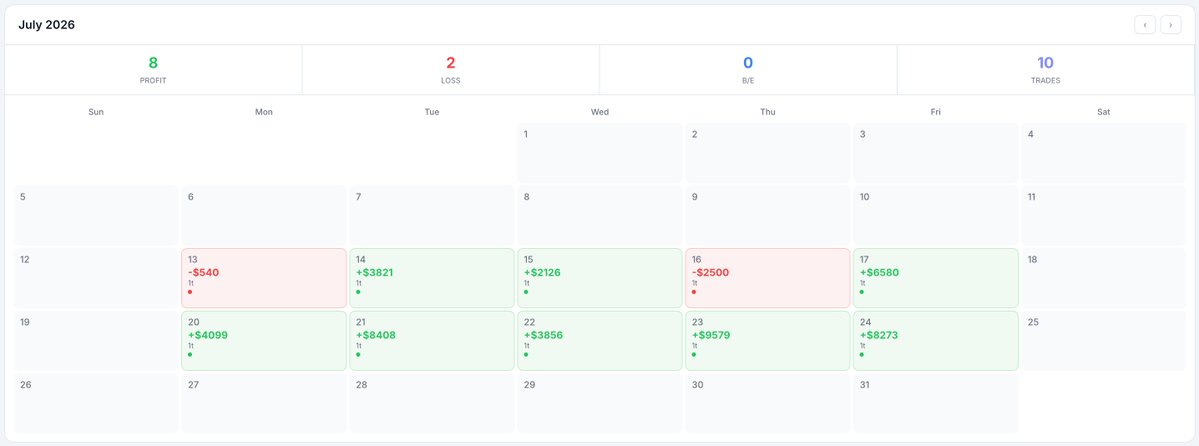Select the empty July 2 day cell
Screen dimensions: 1199x446
(x=768, y=153)
